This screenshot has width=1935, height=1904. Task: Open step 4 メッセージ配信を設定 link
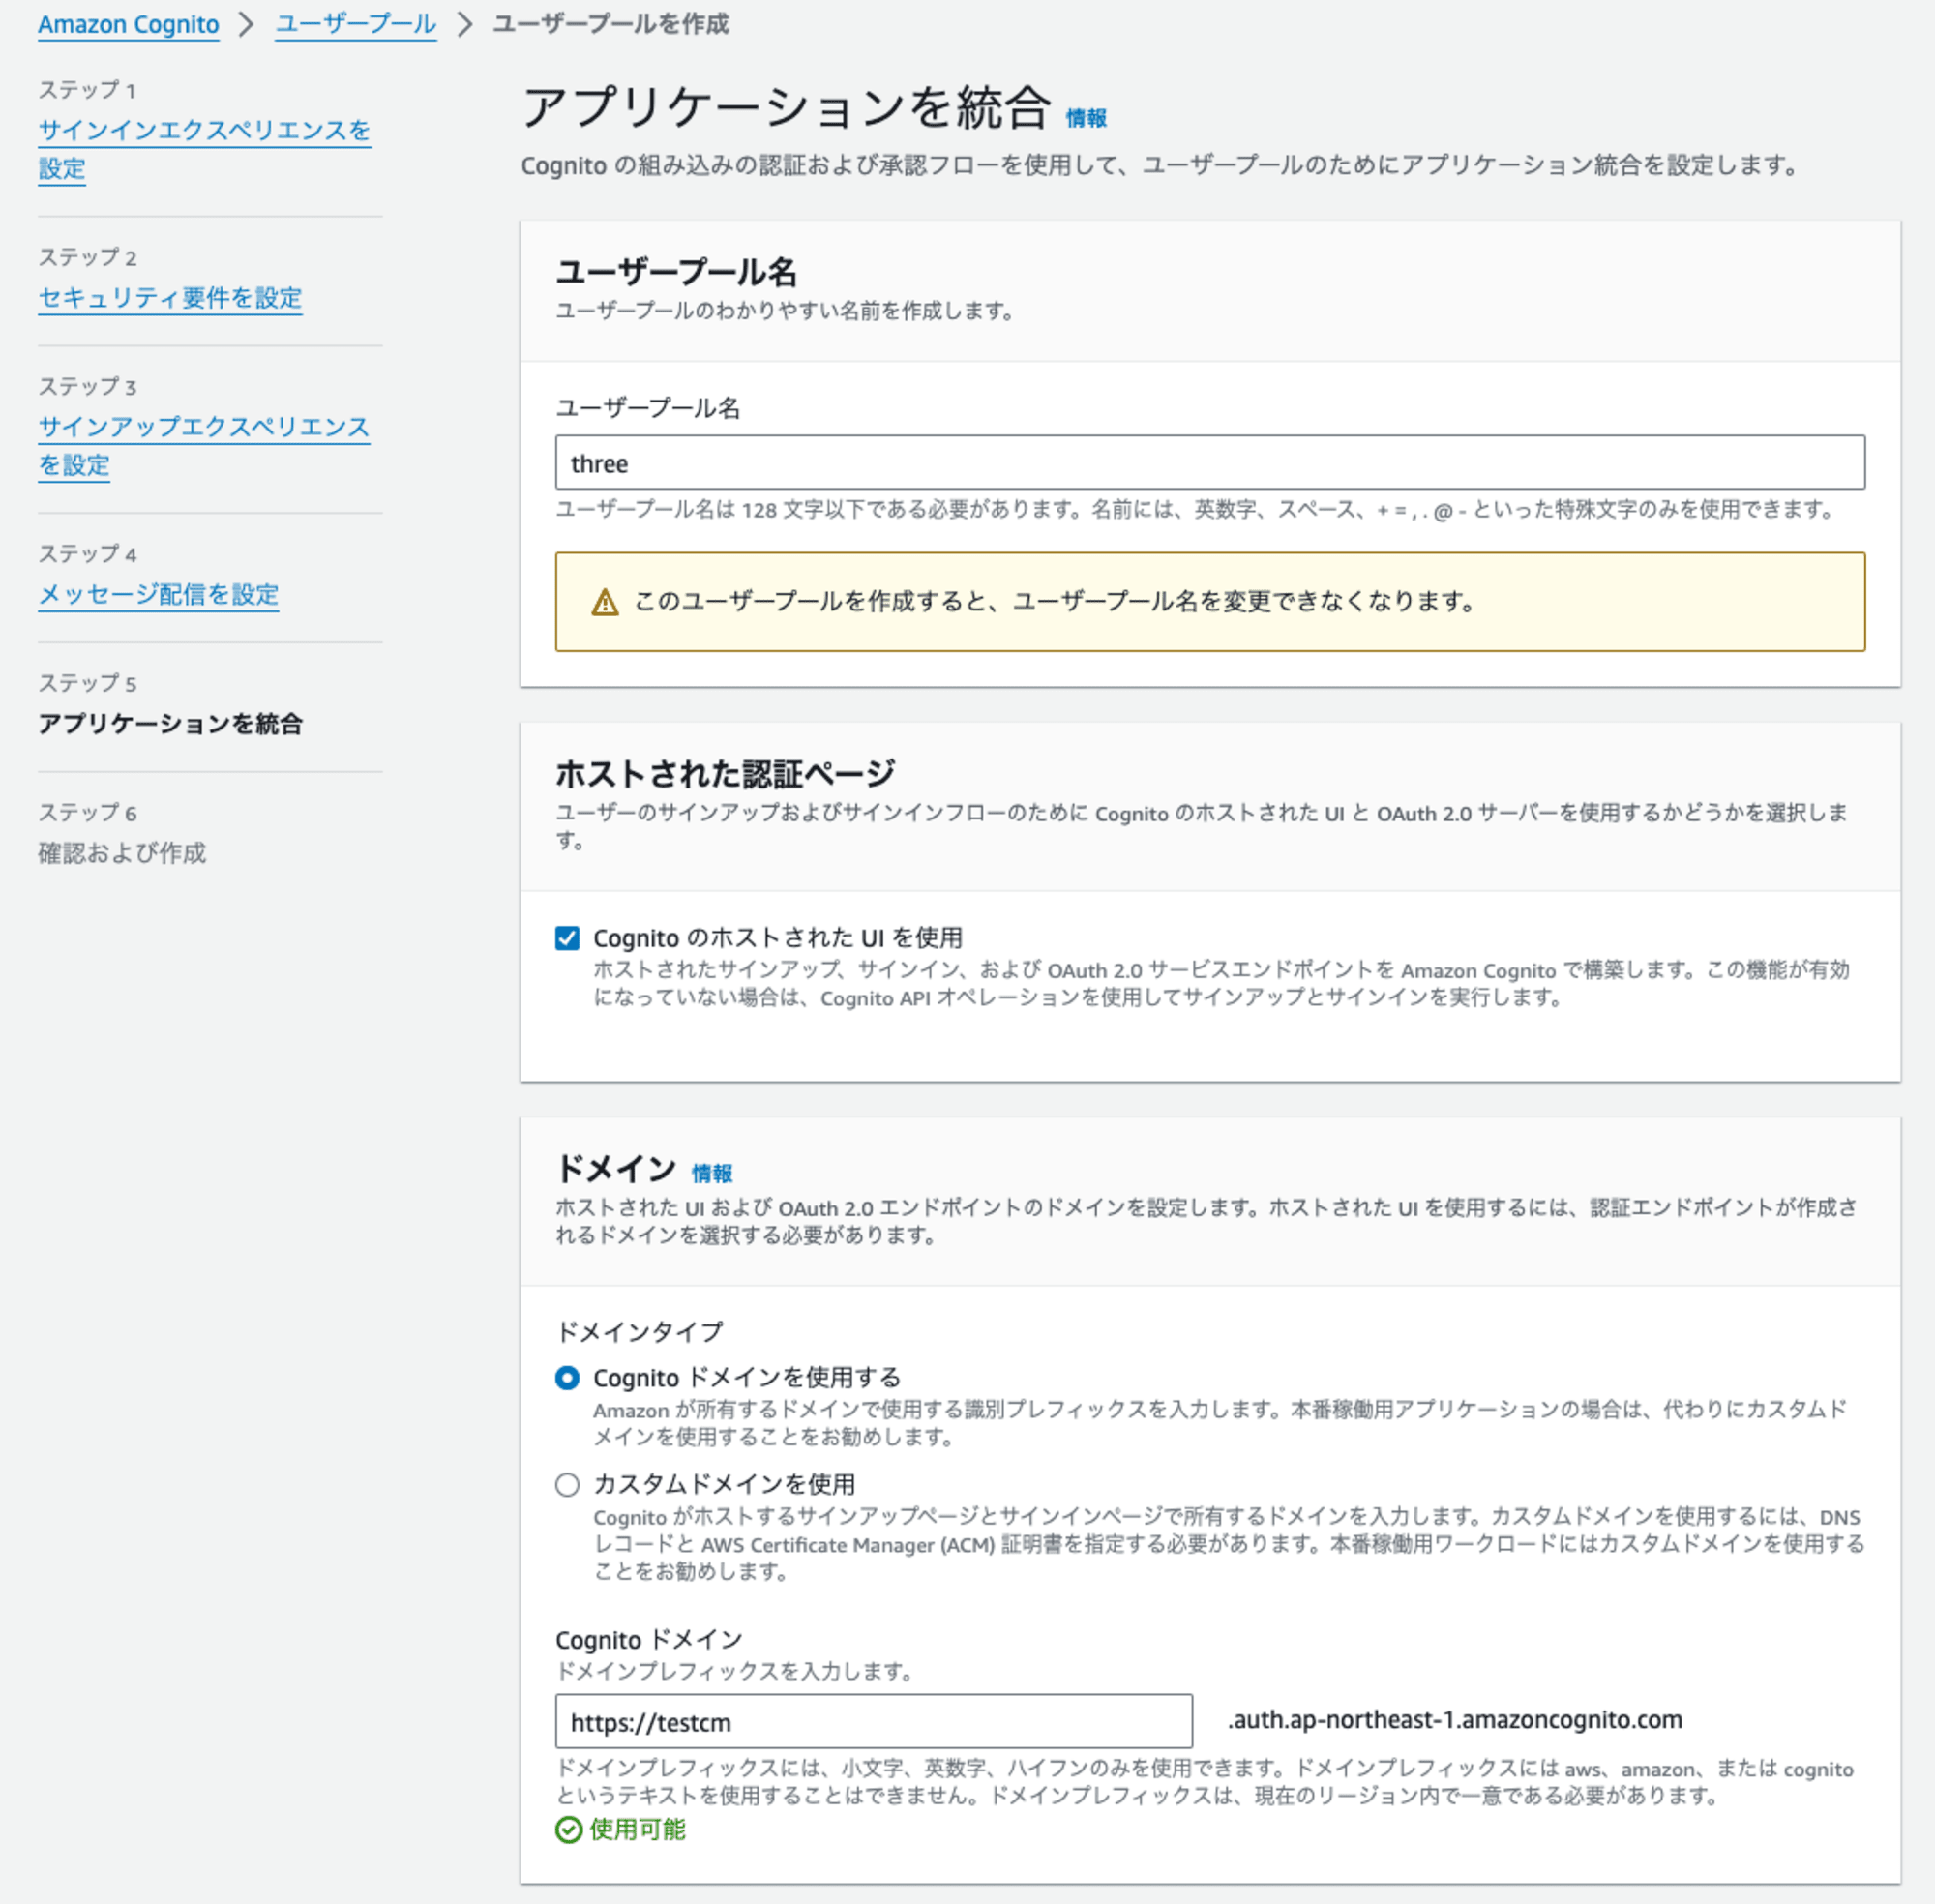pyautogui.click(x=158, y=594)
